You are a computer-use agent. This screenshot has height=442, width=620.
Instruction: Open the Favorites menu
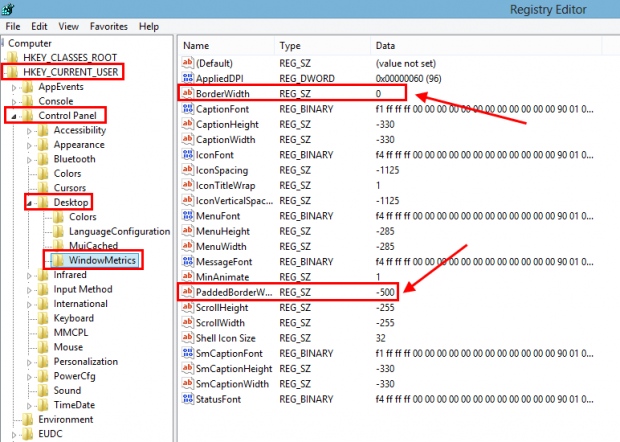pos(109,26)
